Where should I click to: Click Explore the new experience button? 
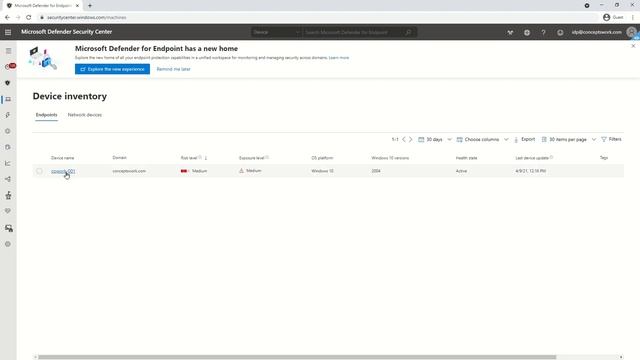click(x=112, y=69)
